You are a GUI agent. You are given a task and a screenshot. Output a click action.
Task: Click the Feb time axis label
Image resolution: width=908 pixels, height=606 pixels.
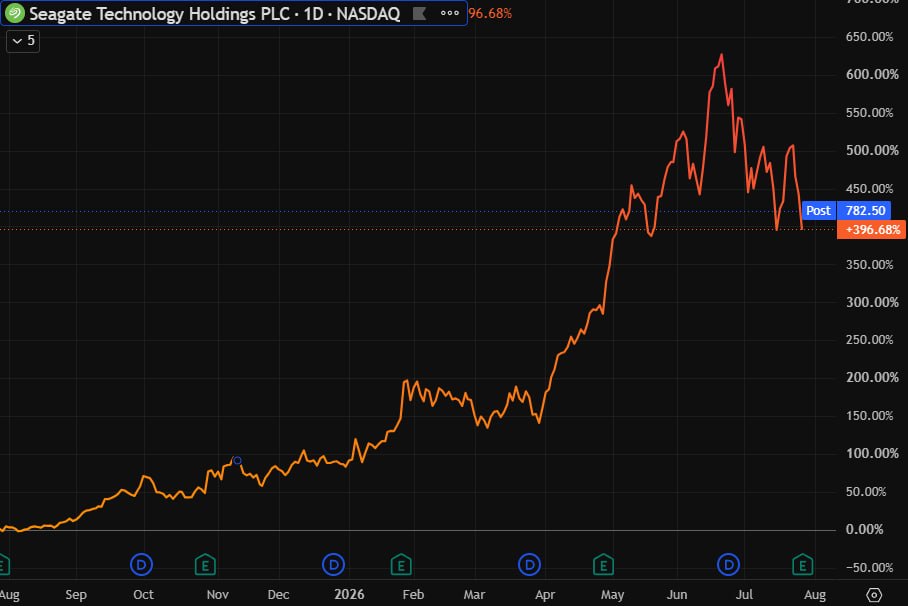(x=413, y=595)
